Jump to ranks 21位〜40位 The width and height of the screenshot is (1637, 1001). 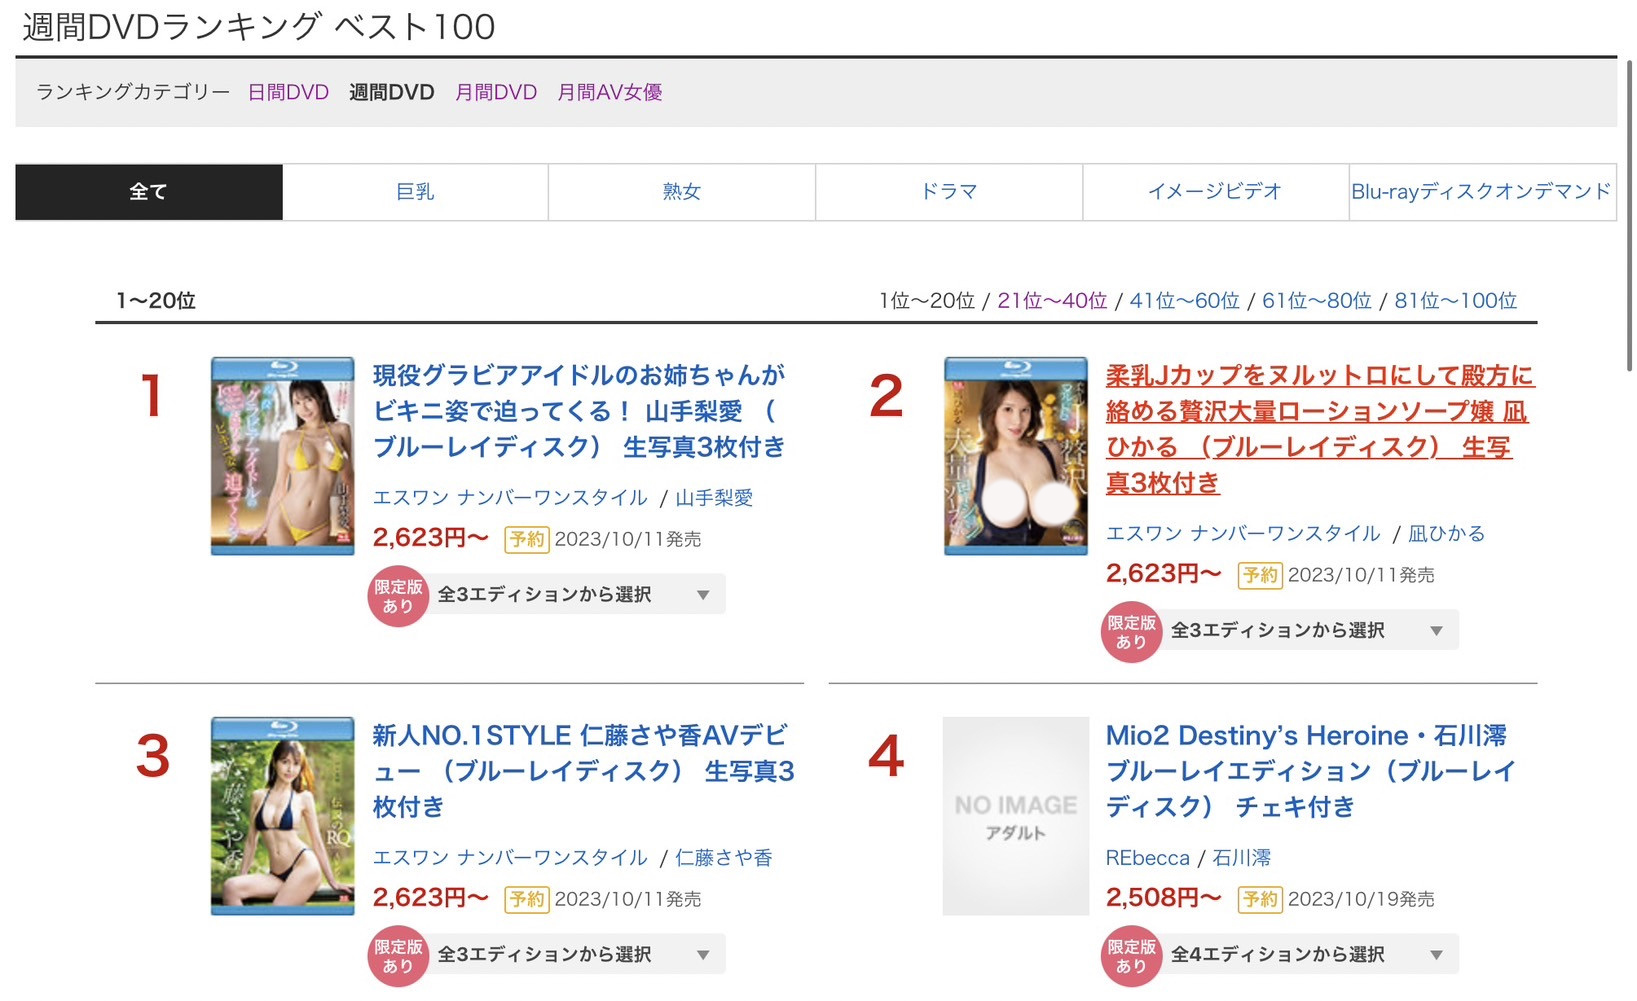pyautogui.click(x=1051, y=301)
